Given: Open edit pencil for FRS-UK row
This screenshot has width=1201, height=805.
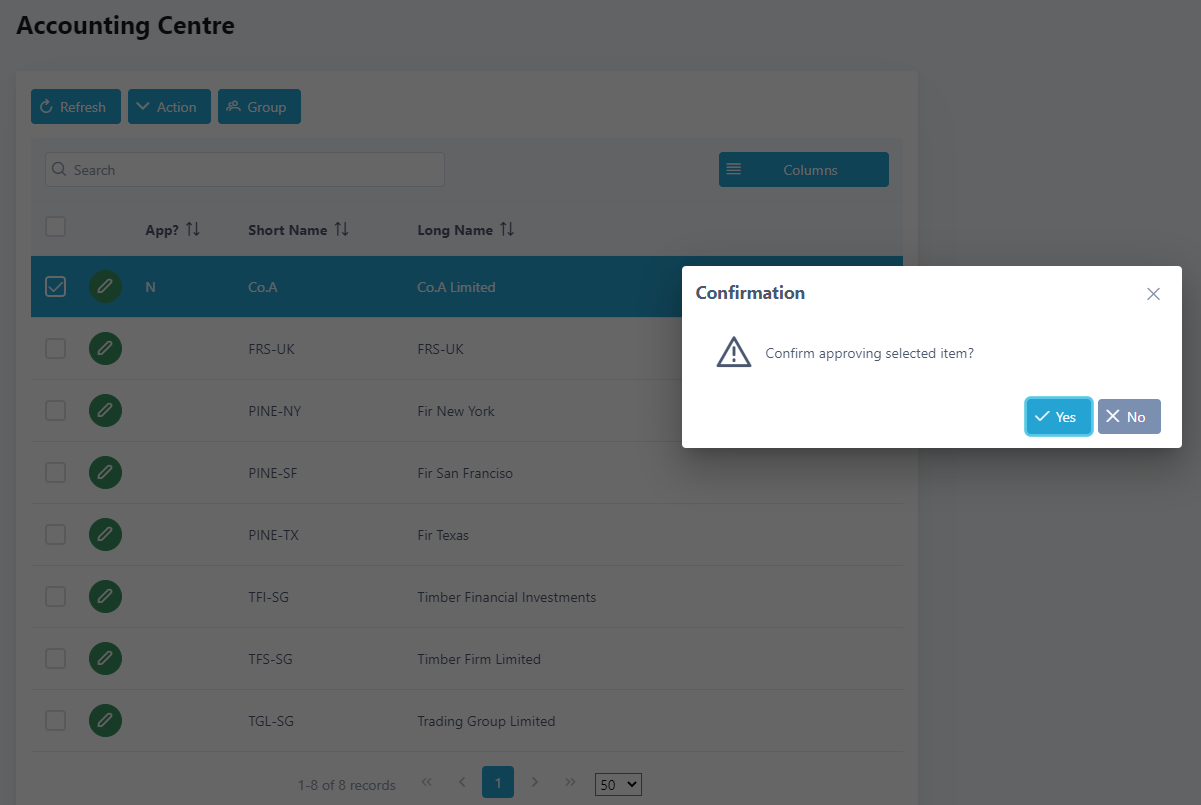Looking at the screenshot, I should (x=105, y=349).
